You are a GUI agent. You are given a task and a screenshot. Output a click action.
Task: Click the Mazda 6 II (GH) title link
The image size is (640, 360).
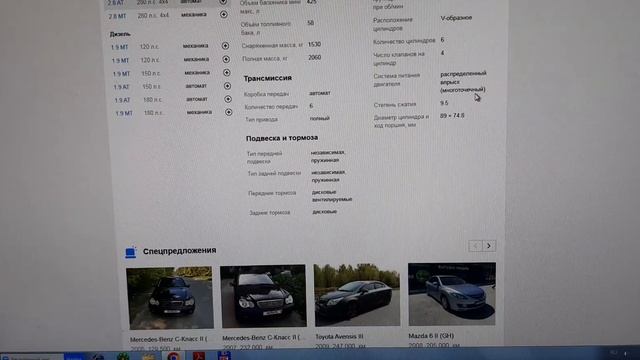click(431, 336)
